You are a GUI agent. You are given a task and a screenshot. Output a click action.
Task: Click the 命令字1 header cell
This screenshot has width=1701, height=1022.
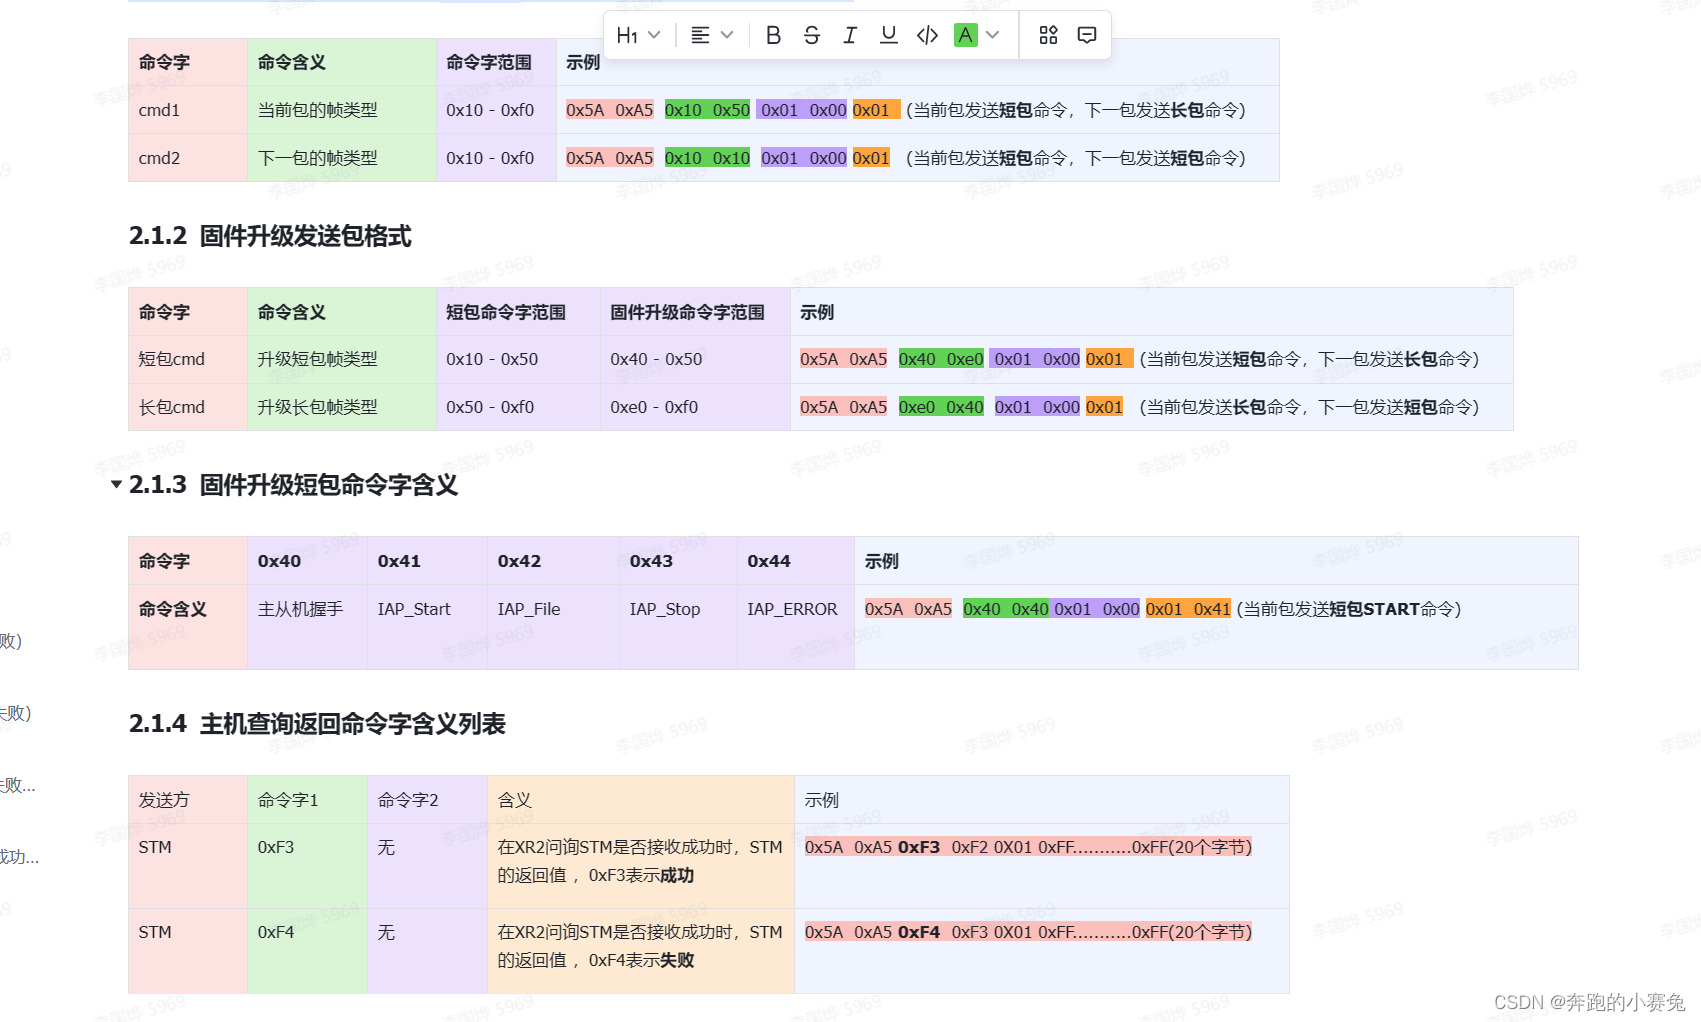307,800
